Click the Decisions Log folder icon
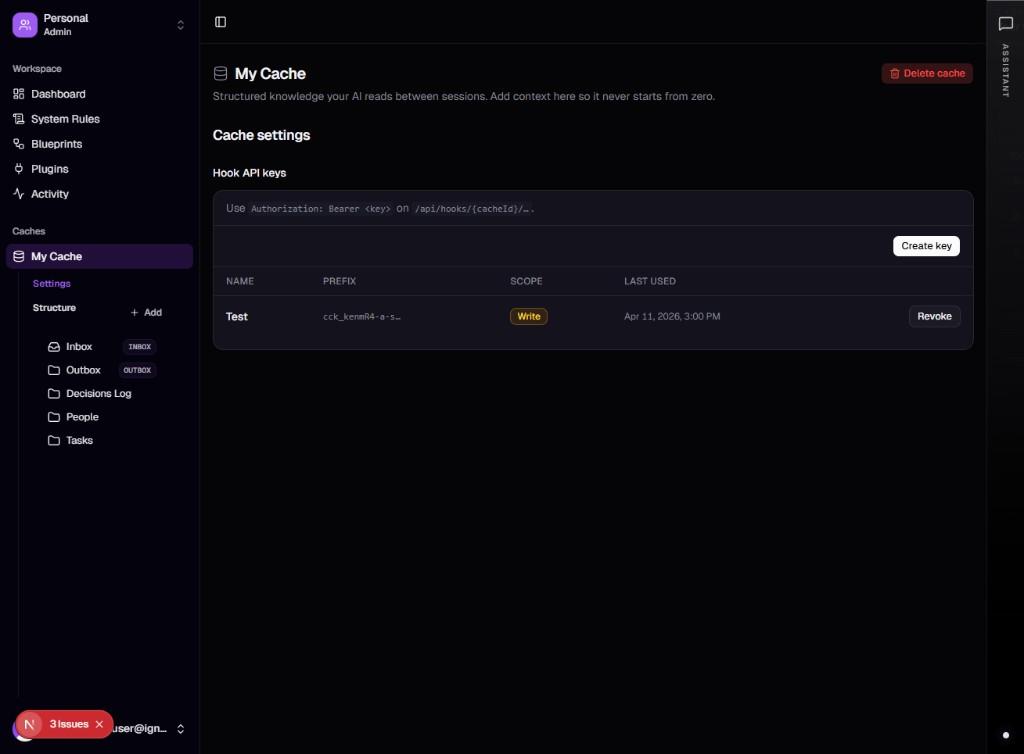The width and height of the screenshot is (1024, 754). [54, 394]
